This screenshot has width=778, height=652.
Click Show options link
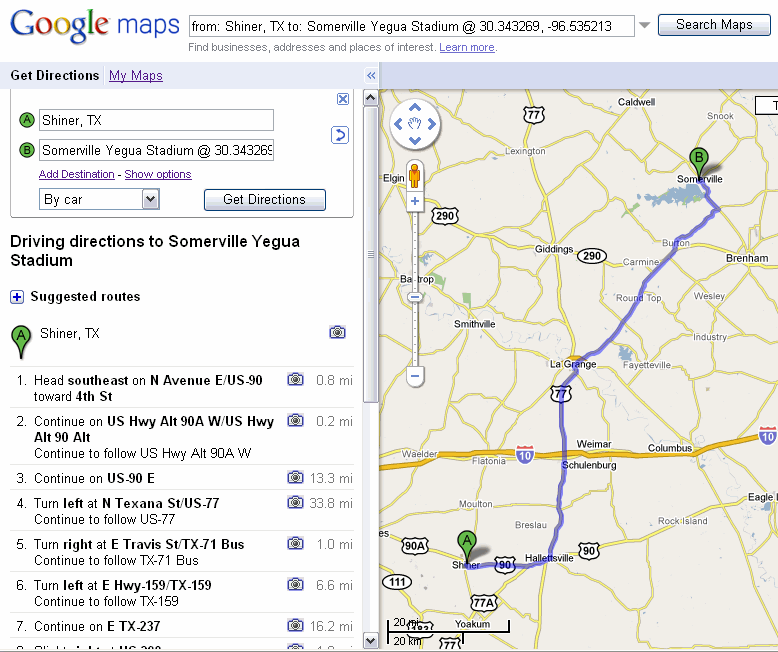pyautogui.click(x=158, y=174)
